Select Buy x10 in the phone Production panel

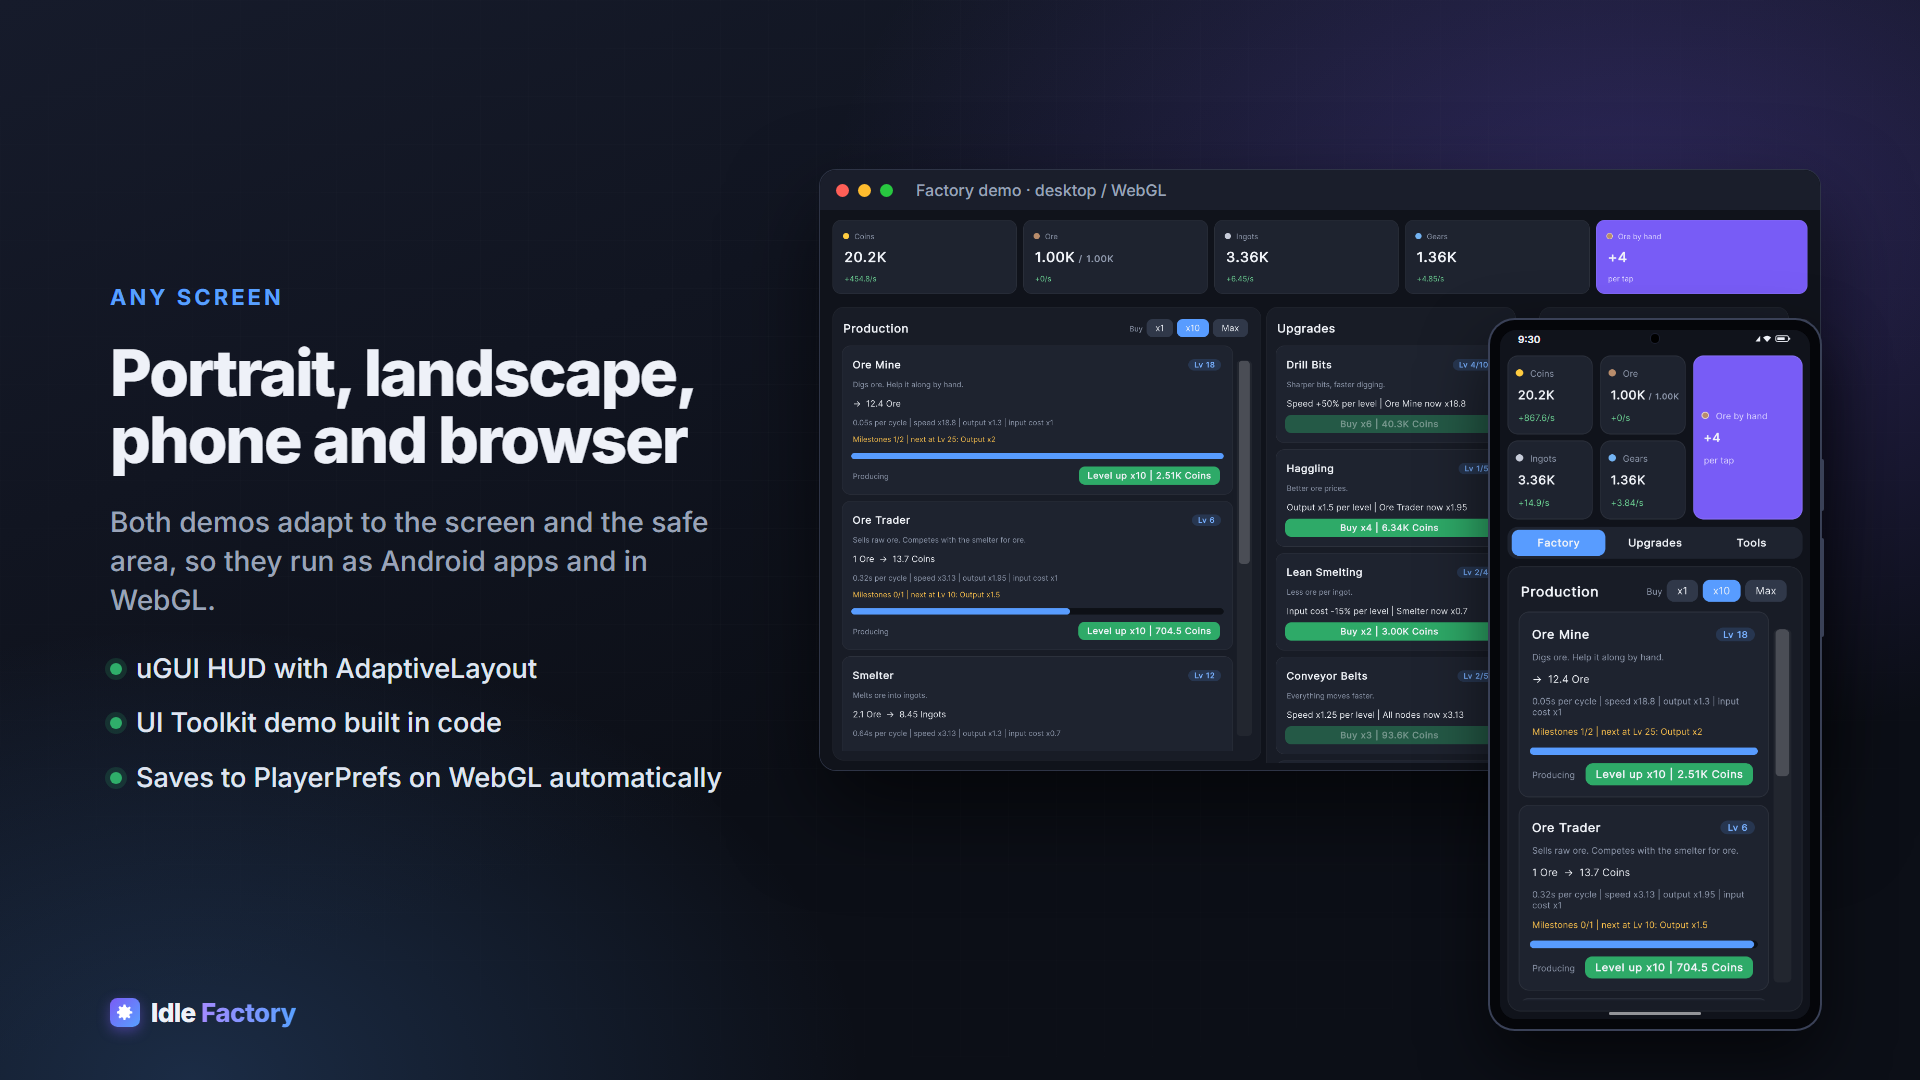pyautogui.click(x=1721, y=591)
